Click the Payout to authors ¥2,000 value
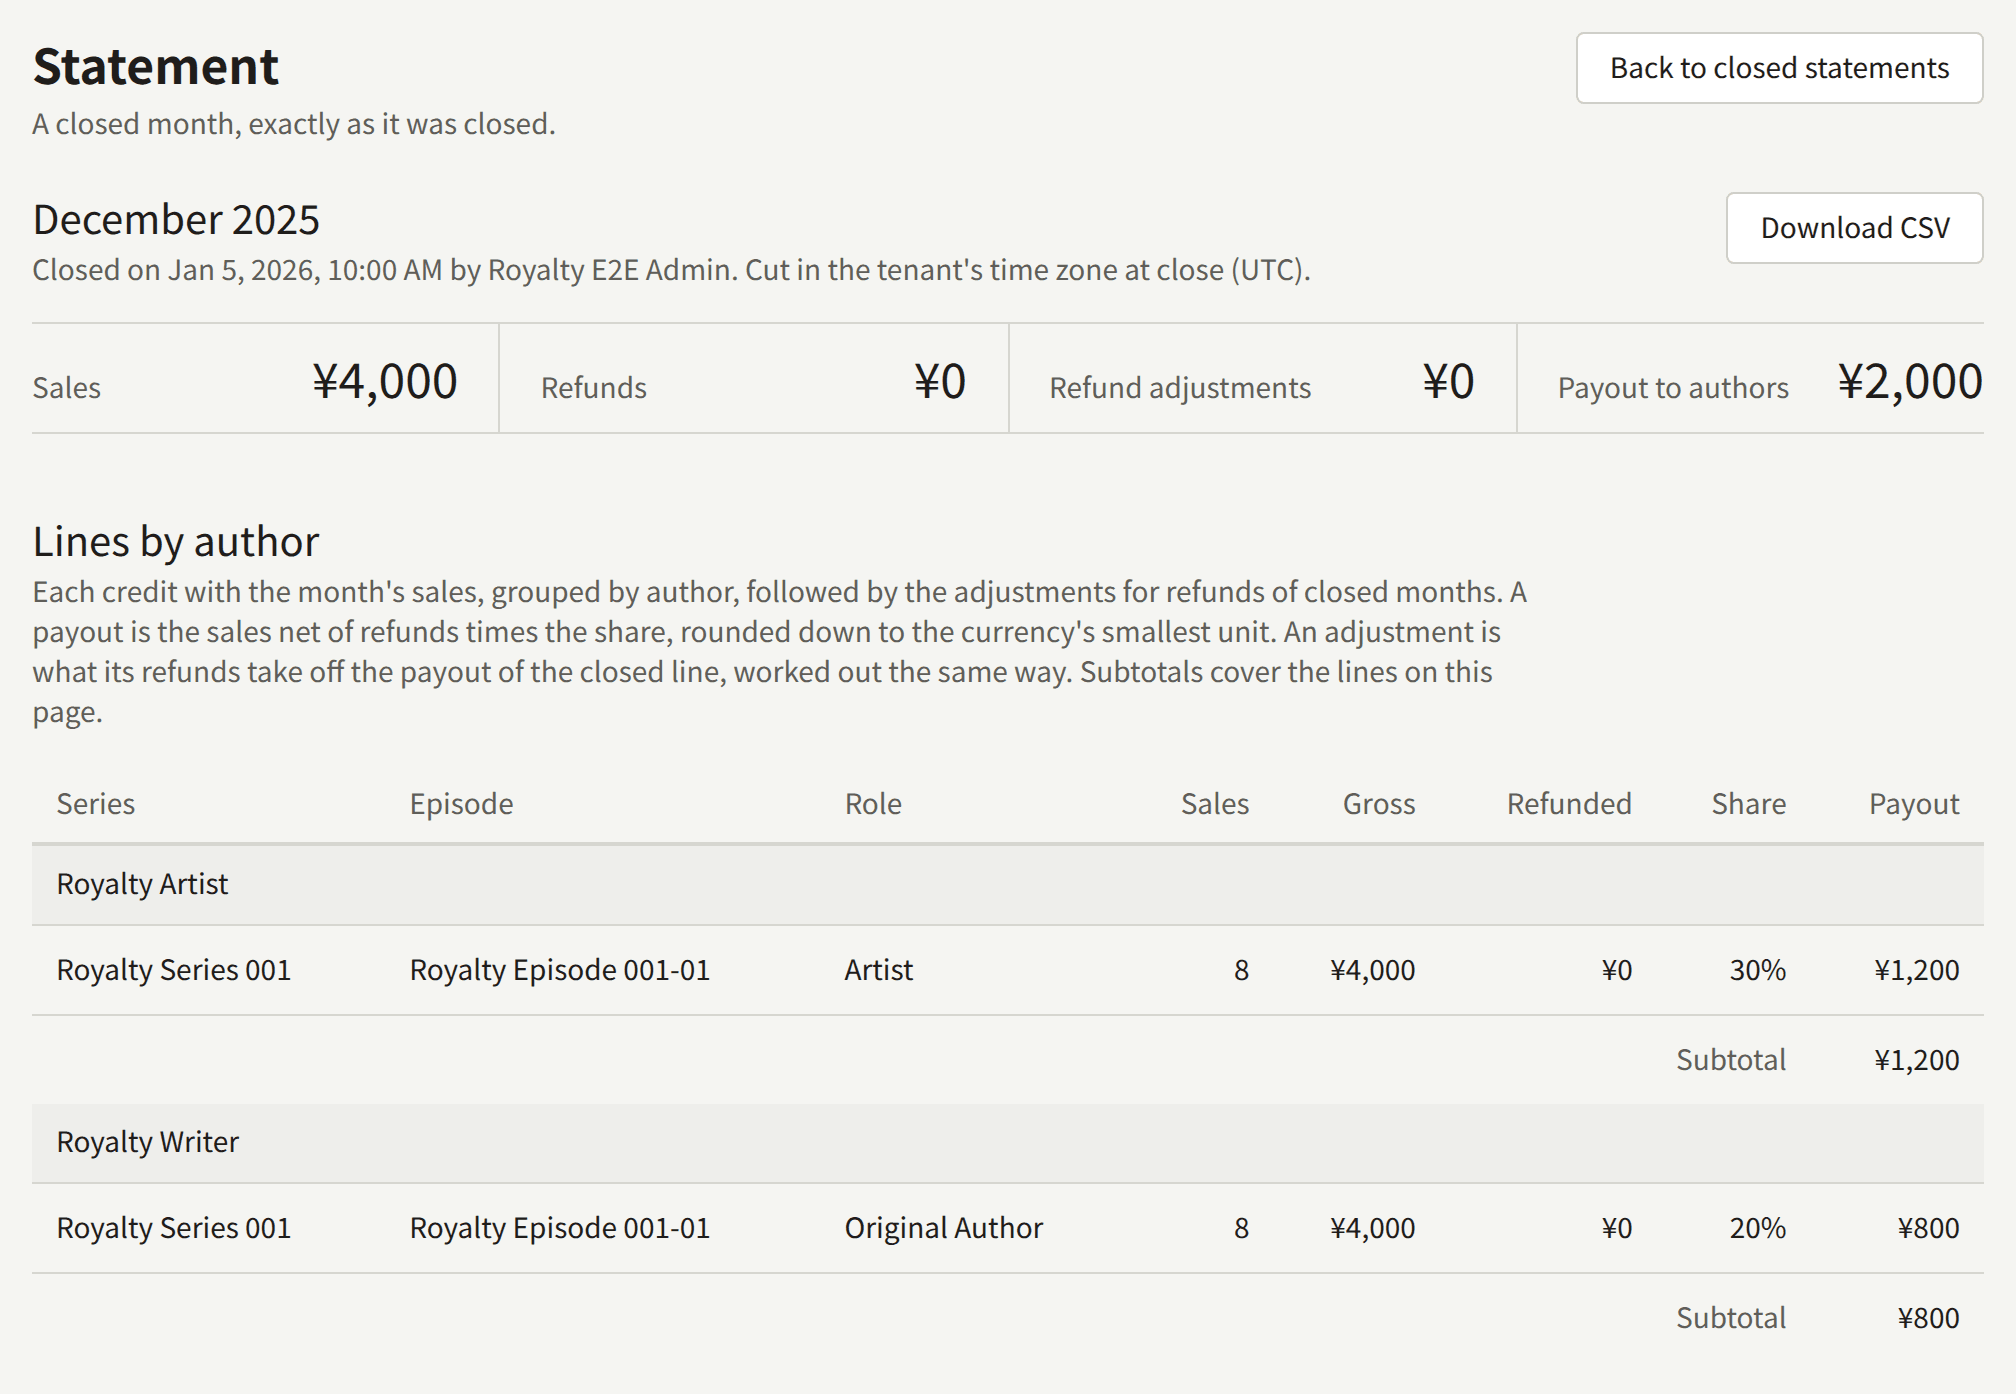Screen dimensions: 2016x1394 pyautogui.click(x=1910, y=381)
